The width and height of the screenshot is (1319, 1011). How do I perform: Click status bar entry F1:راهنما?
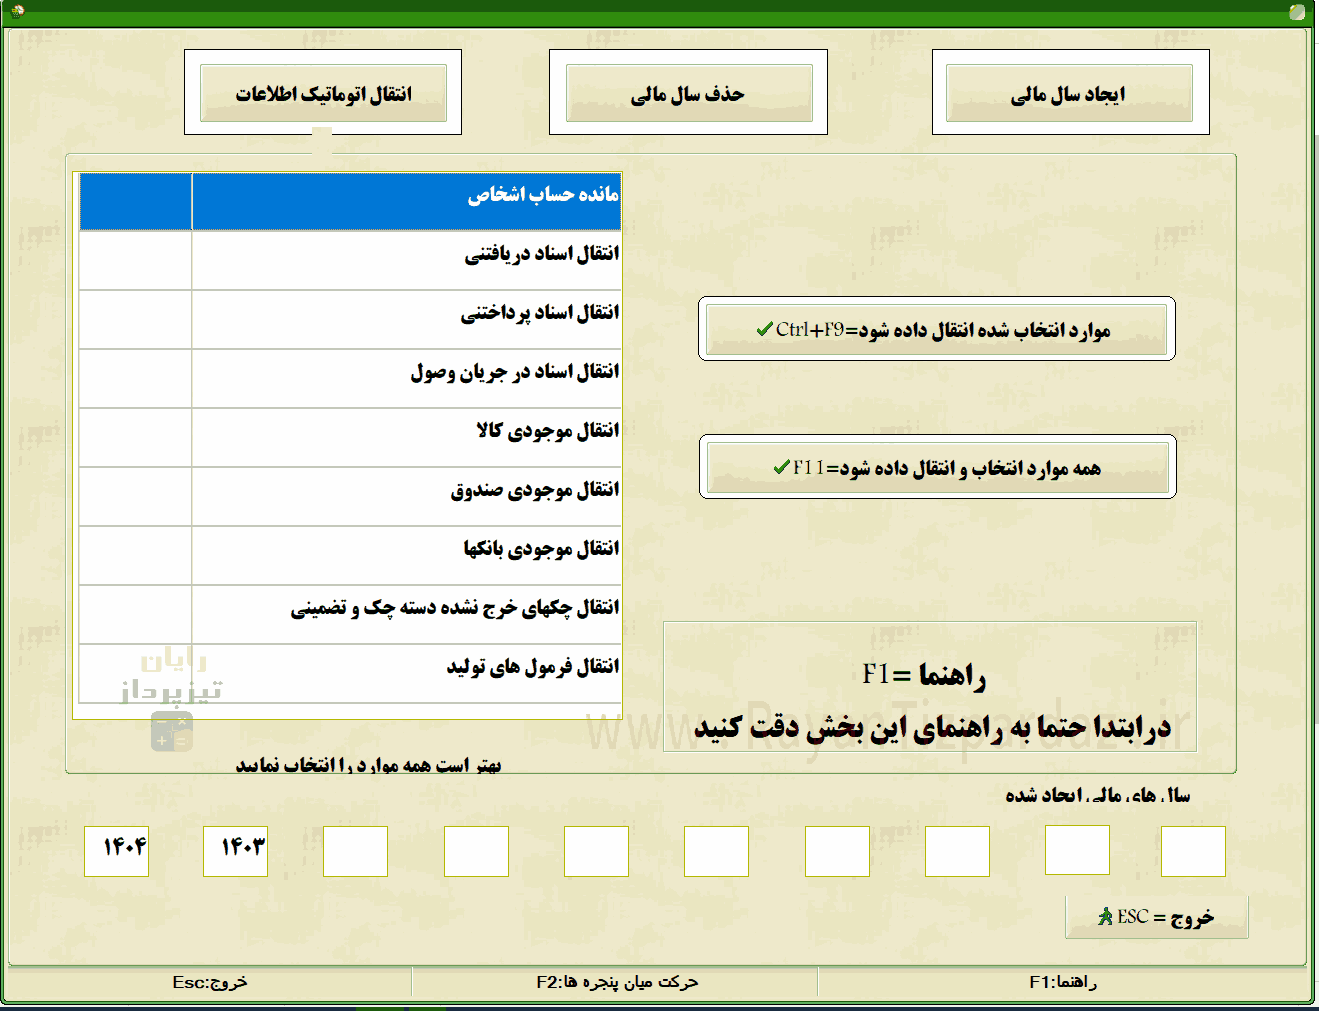pyautogui.click(x=1063, y=982)
